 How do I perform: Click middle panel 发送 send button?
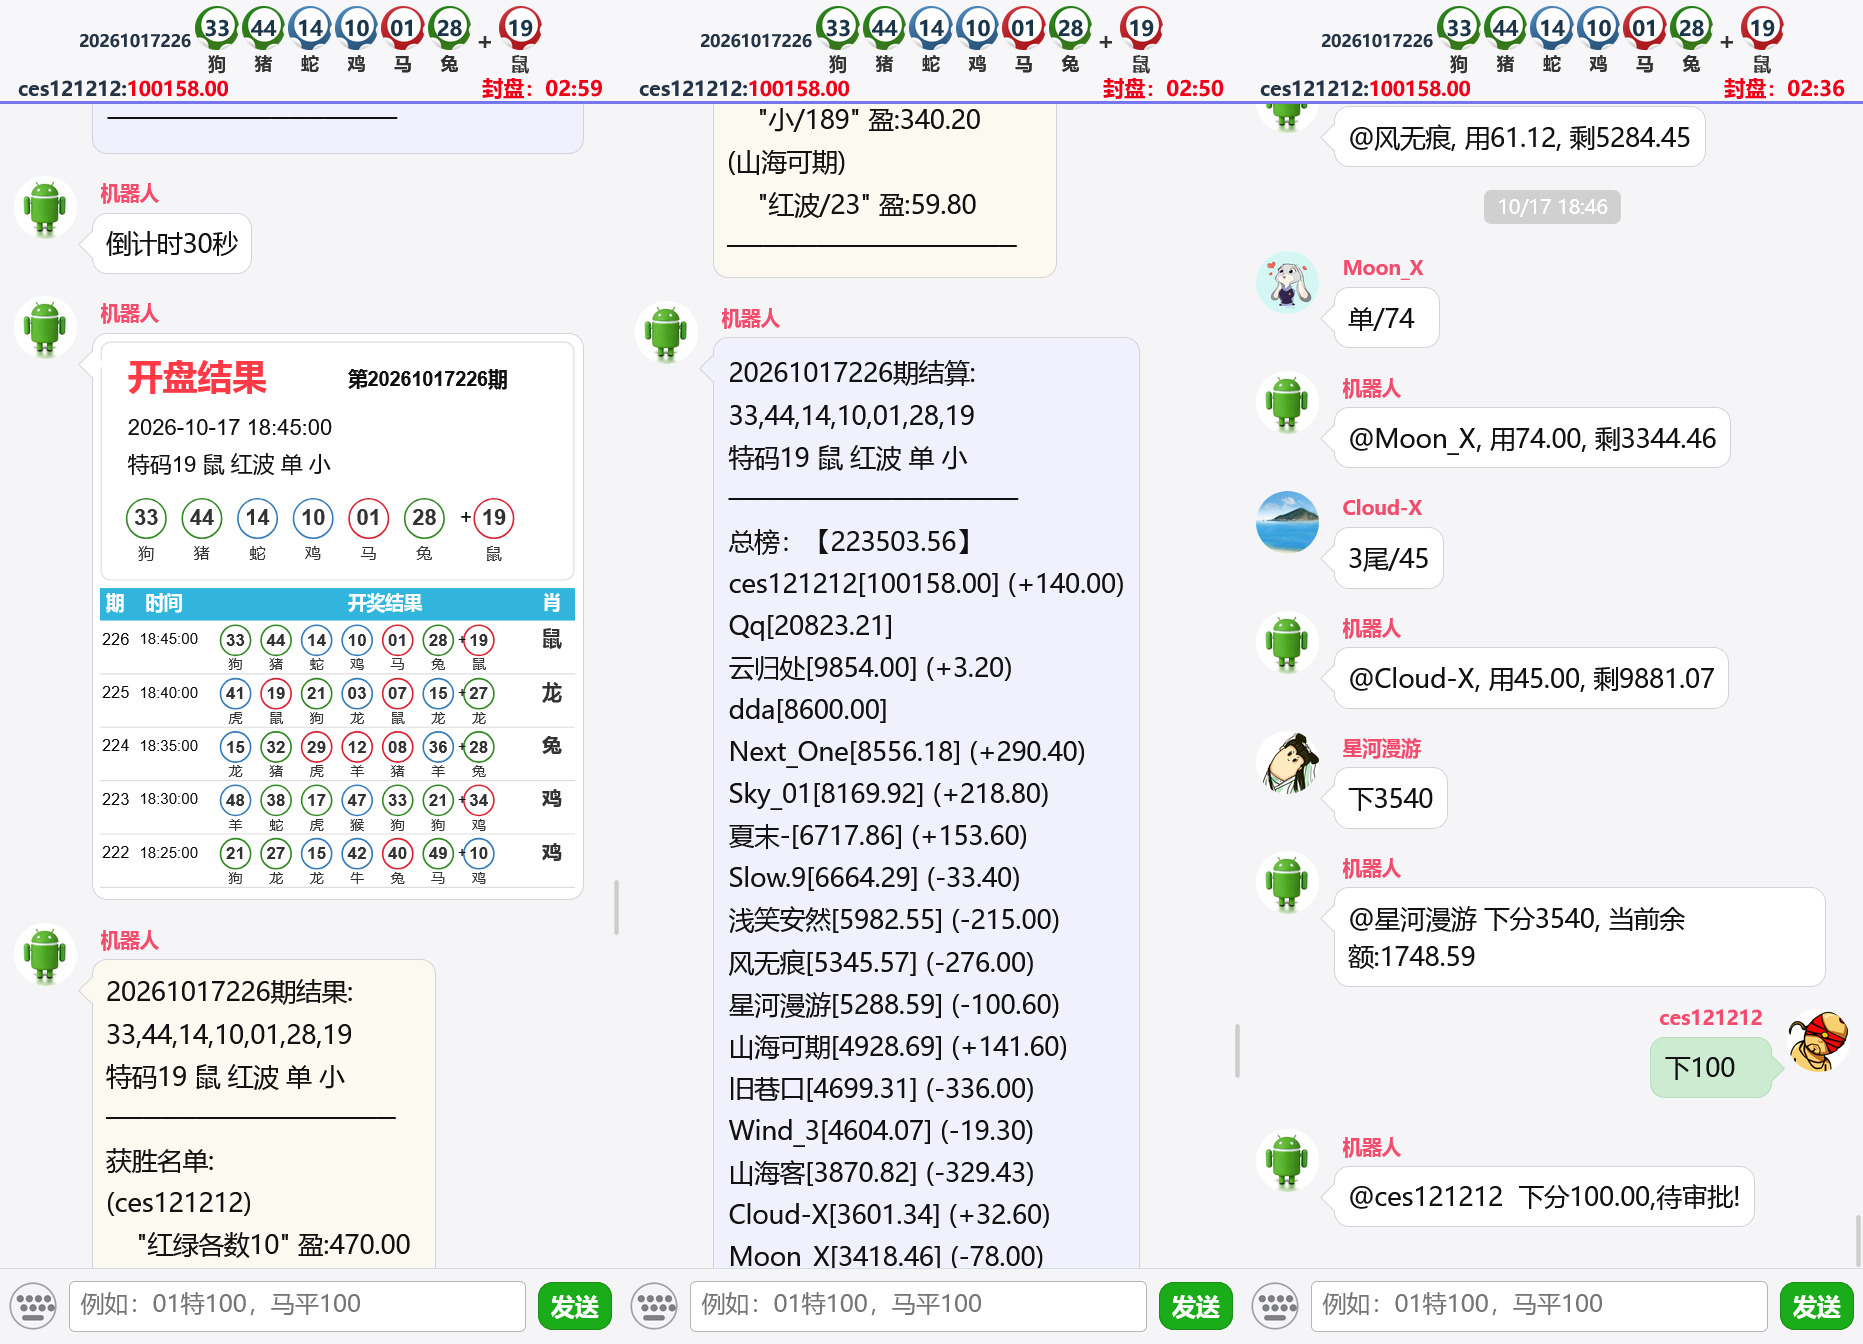click(x=1196, y=1306)
